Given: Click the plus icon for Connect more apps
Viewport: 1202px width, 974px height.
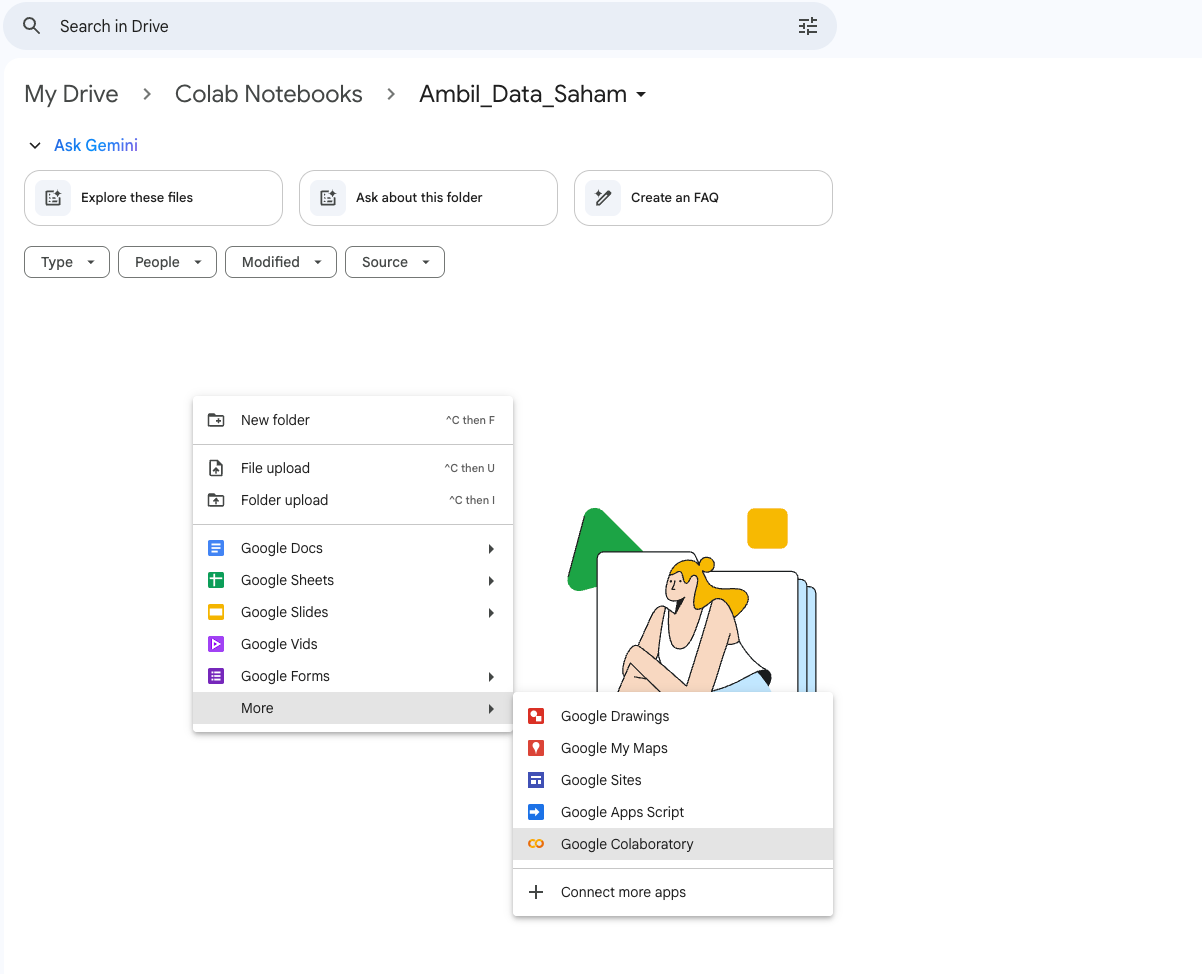Looking at the screenshot, I should point(536,892).
